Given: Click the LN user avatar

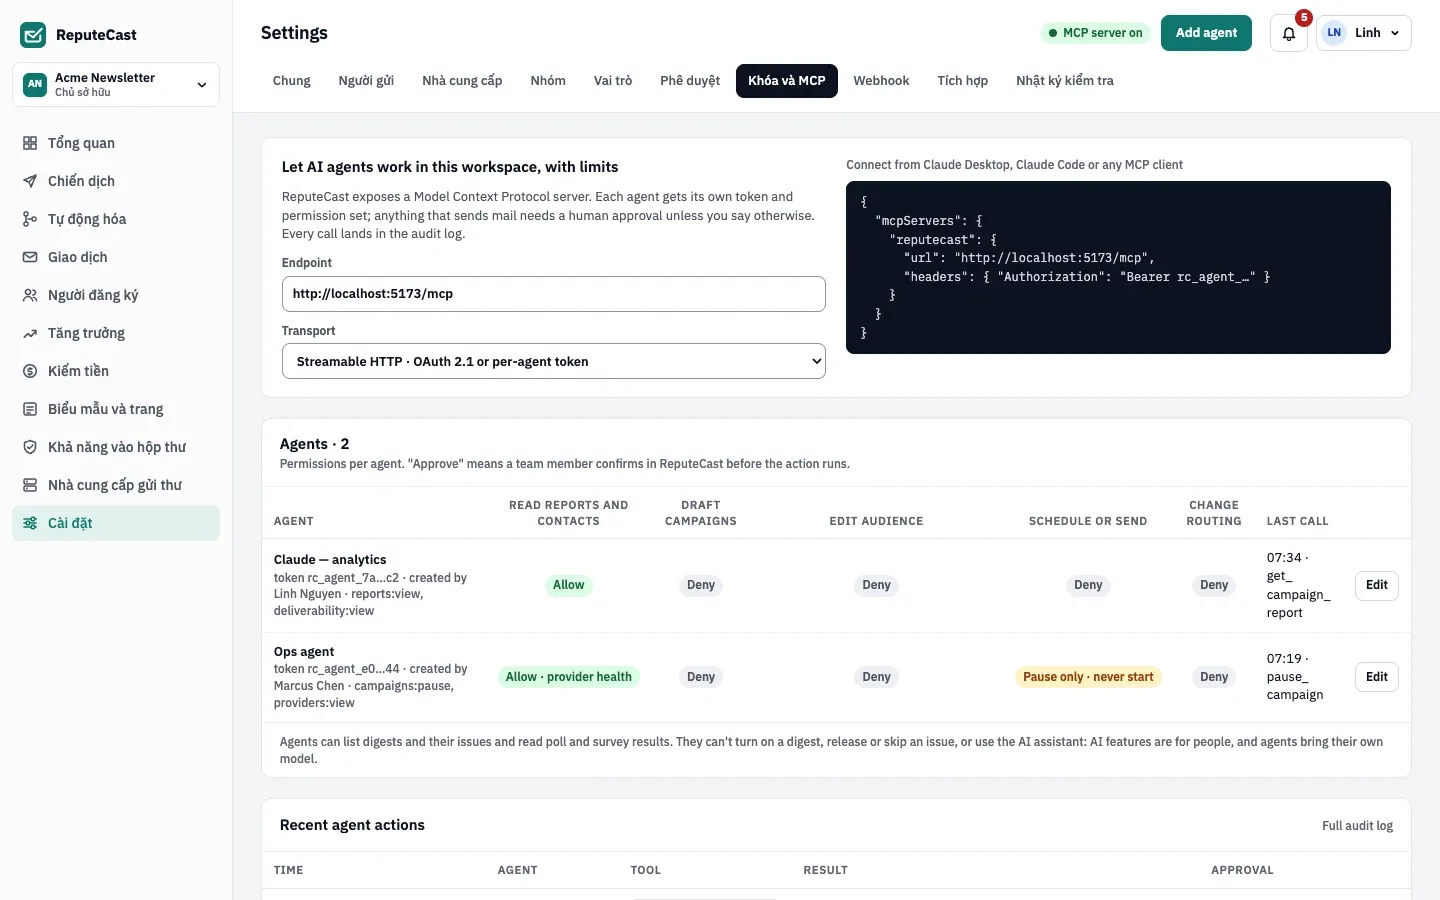Looking at the screenshot, I should coord(1334,33).
